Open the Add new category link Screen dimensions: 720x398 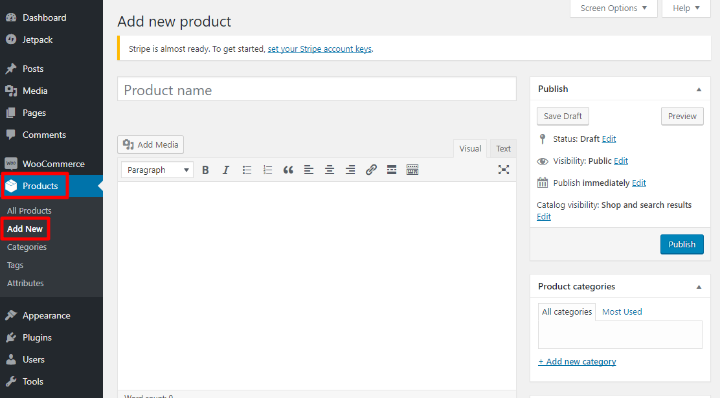coord(577,362)
